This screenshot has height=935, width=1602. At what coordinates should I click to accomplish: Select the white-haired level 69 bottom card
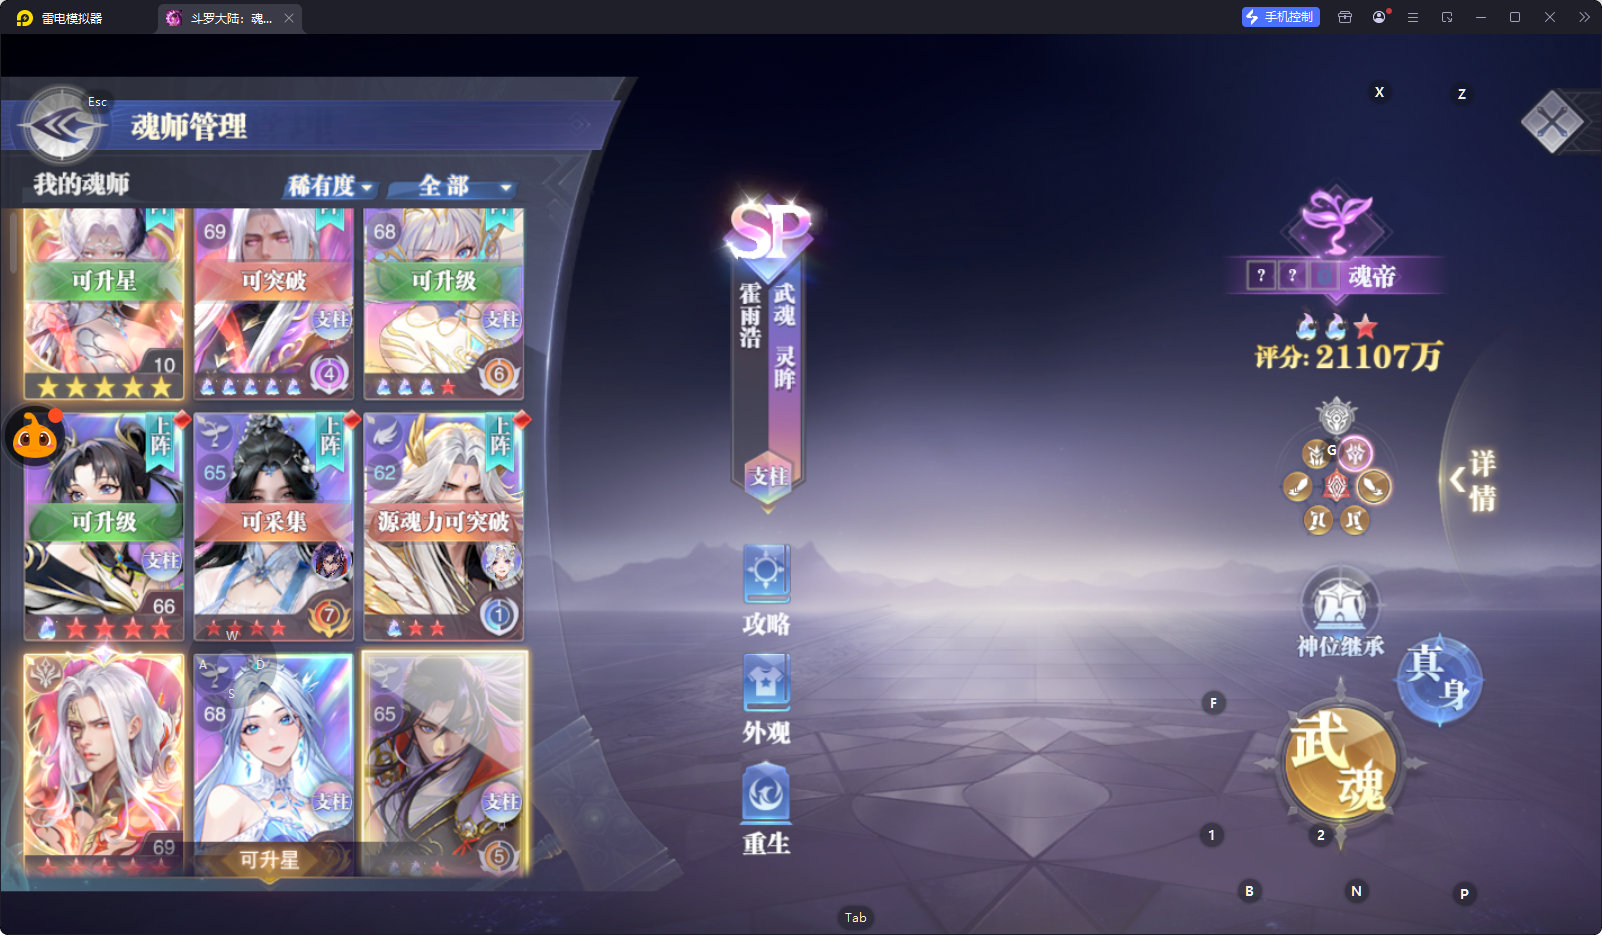tap(104, 765)
